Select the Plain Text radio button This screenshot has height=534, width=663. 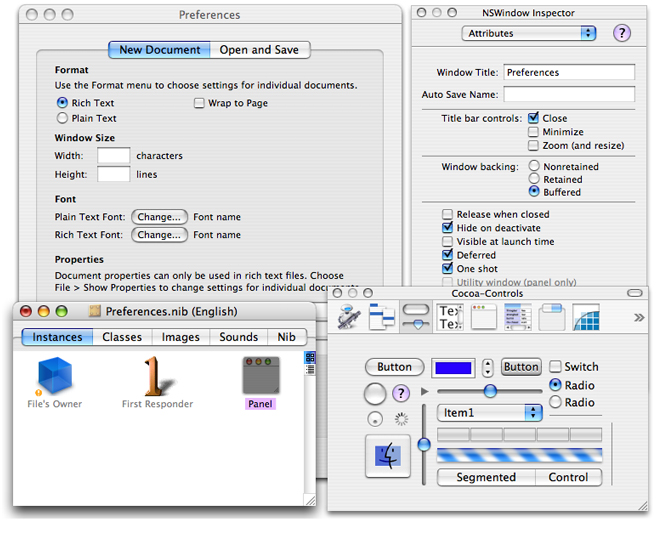62,118
